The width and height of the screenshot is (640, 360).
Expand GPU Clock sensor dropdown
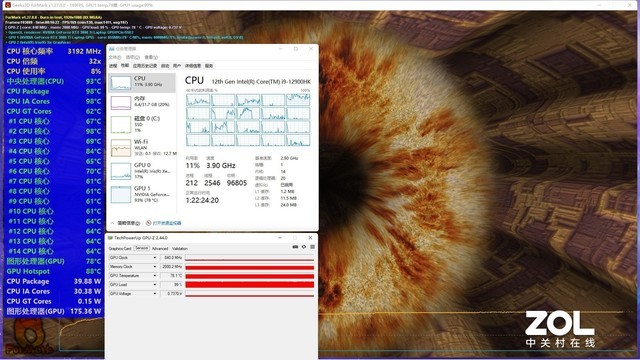tap(155, 258)
